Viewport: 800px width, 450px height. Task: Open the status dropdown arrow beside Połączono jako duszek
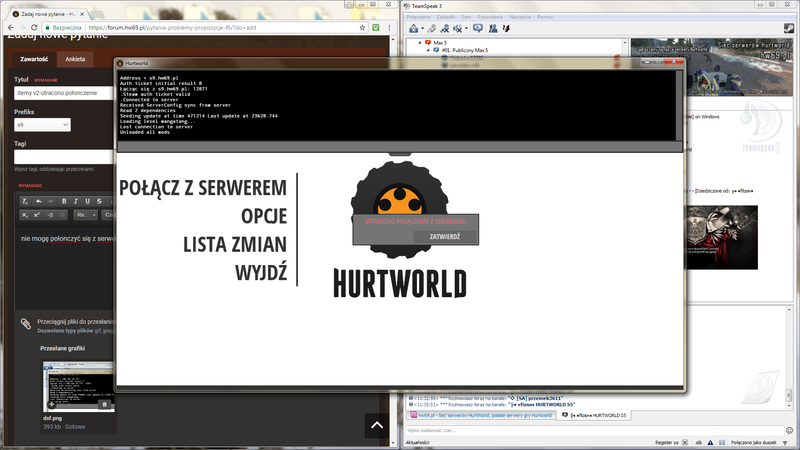(x=785, y=443)
